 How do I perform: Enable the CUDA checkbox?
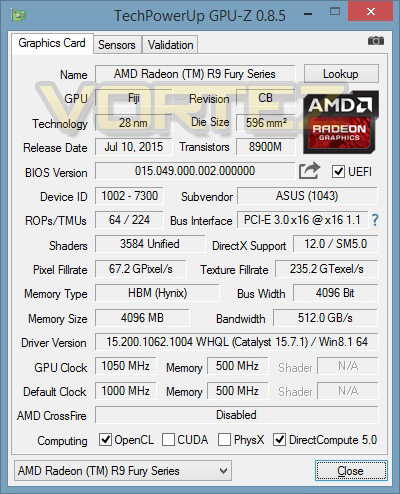click(168, 440)
